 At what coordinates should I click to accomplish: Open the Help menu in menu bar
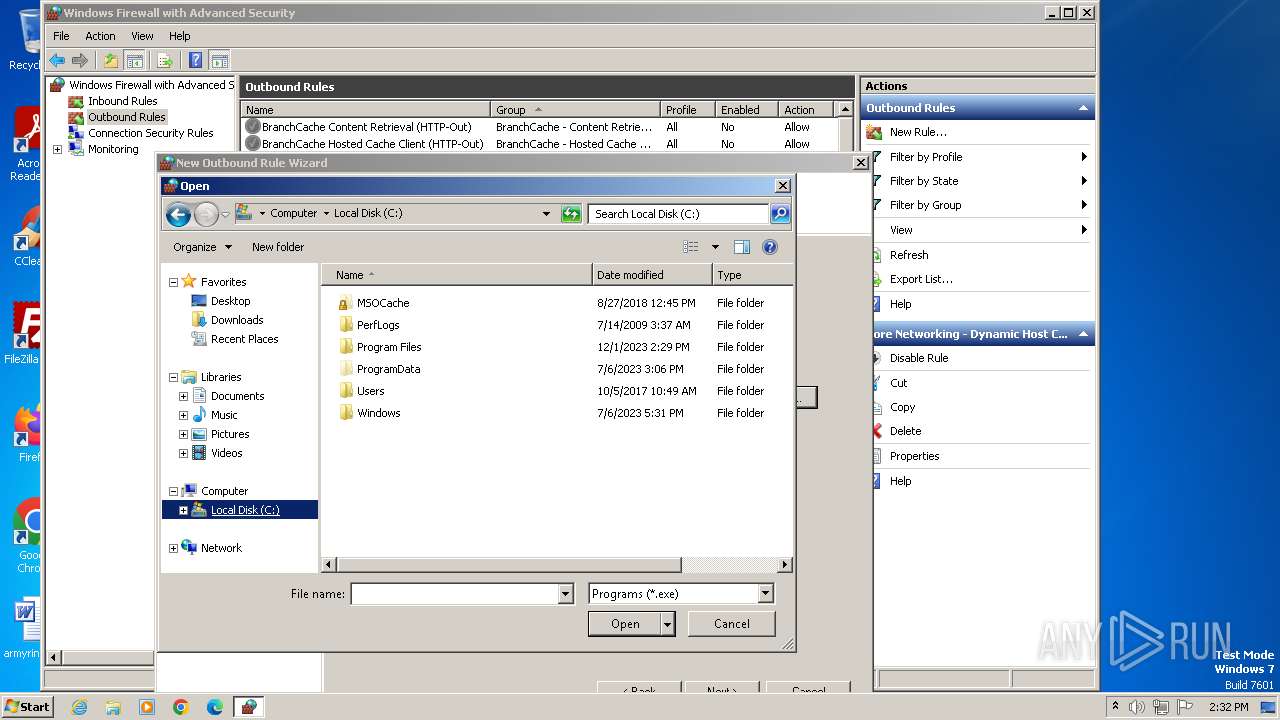point(179,36)
